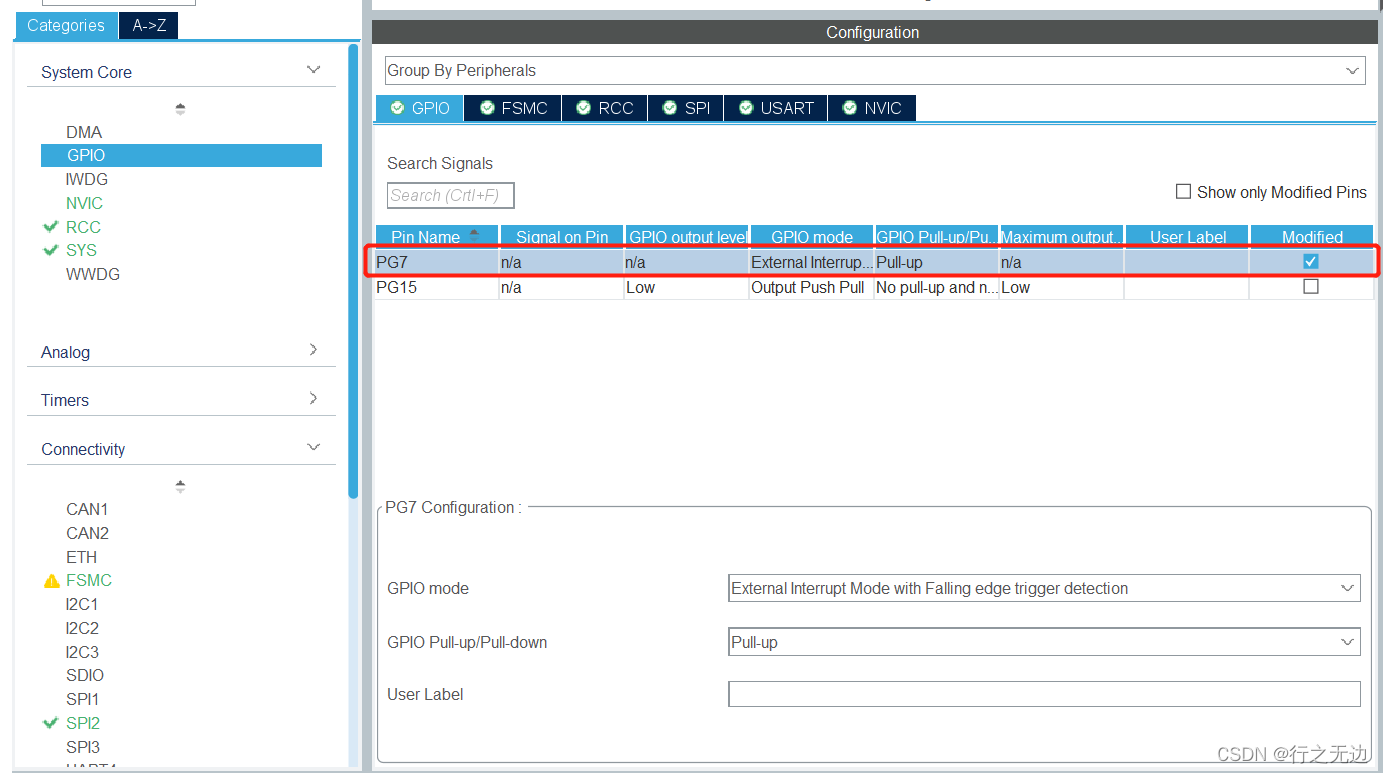Select GPIO in System Core list
The height and width of the screenshot is (773, 1383).
(x=181, y=155)
